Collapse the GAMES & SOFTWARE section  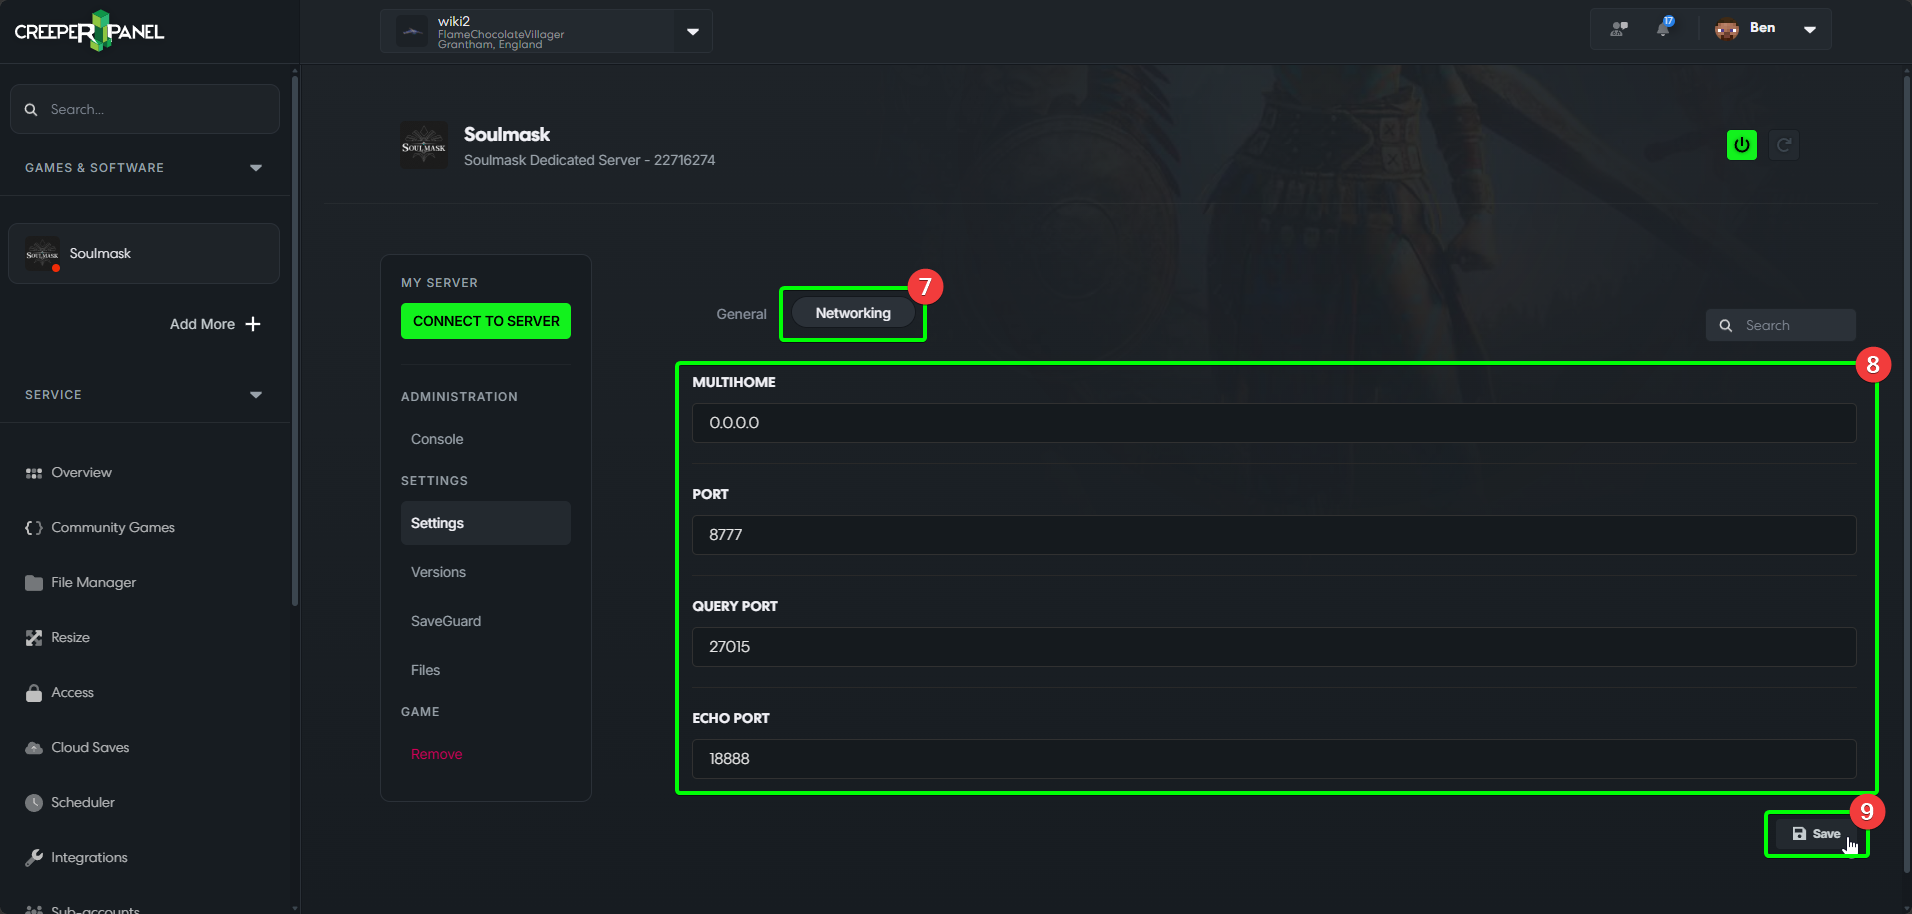(256, 167)
